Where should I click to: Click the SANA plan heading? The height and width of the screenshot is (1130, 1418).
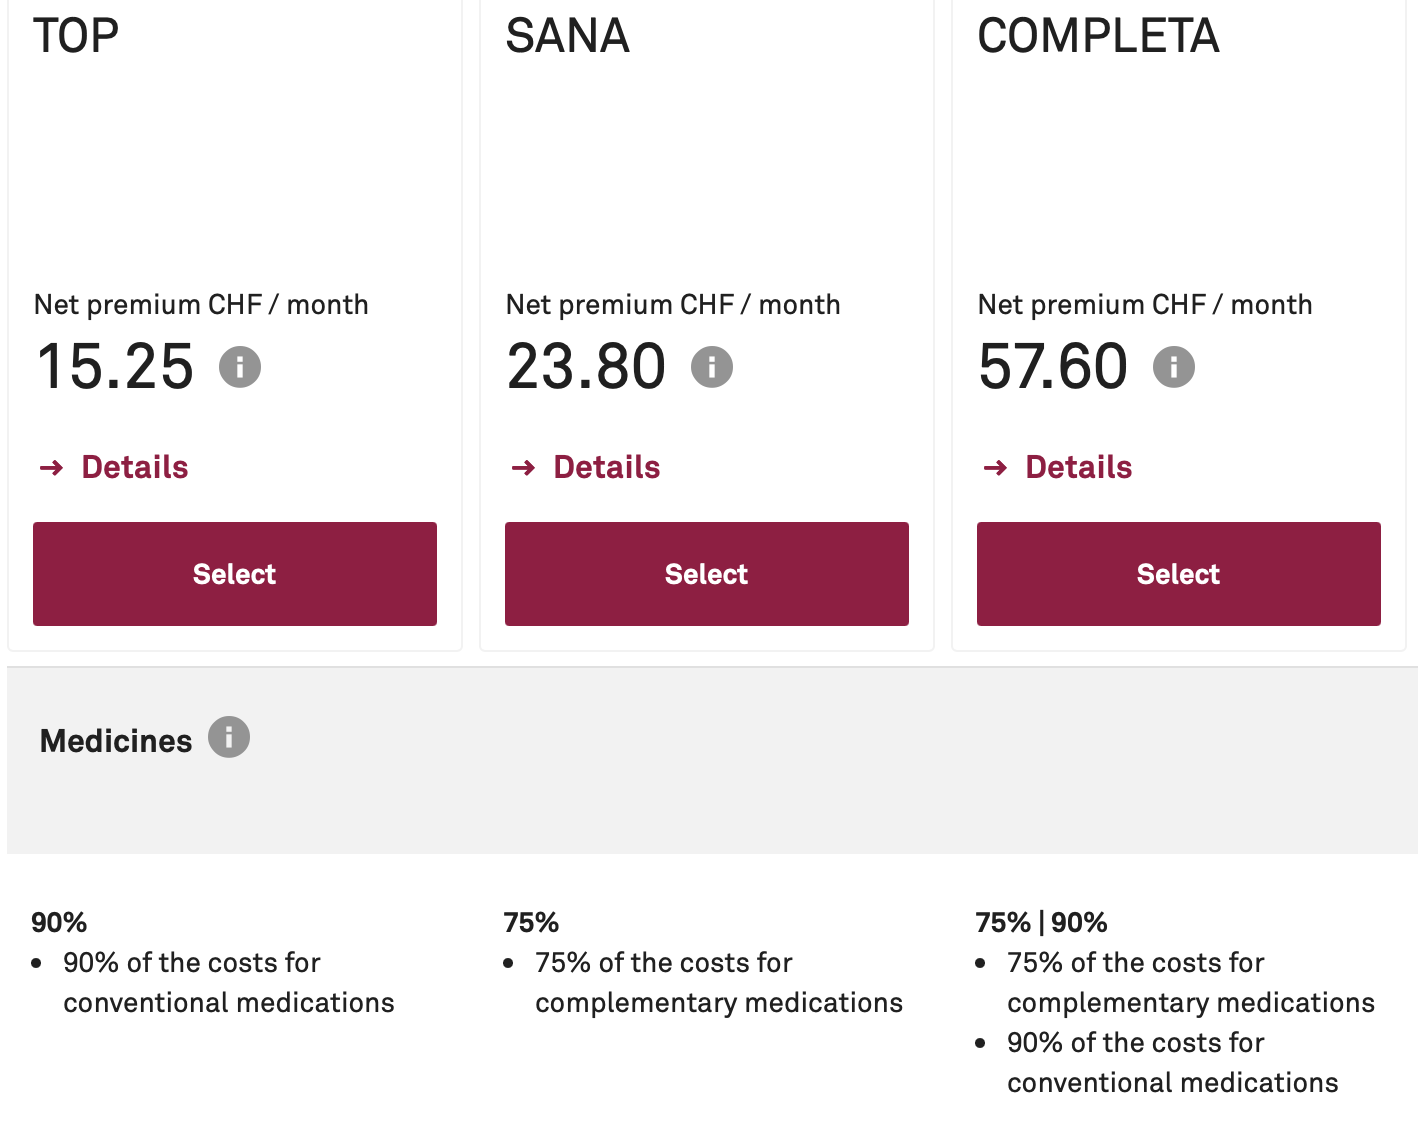click(567, 36)
